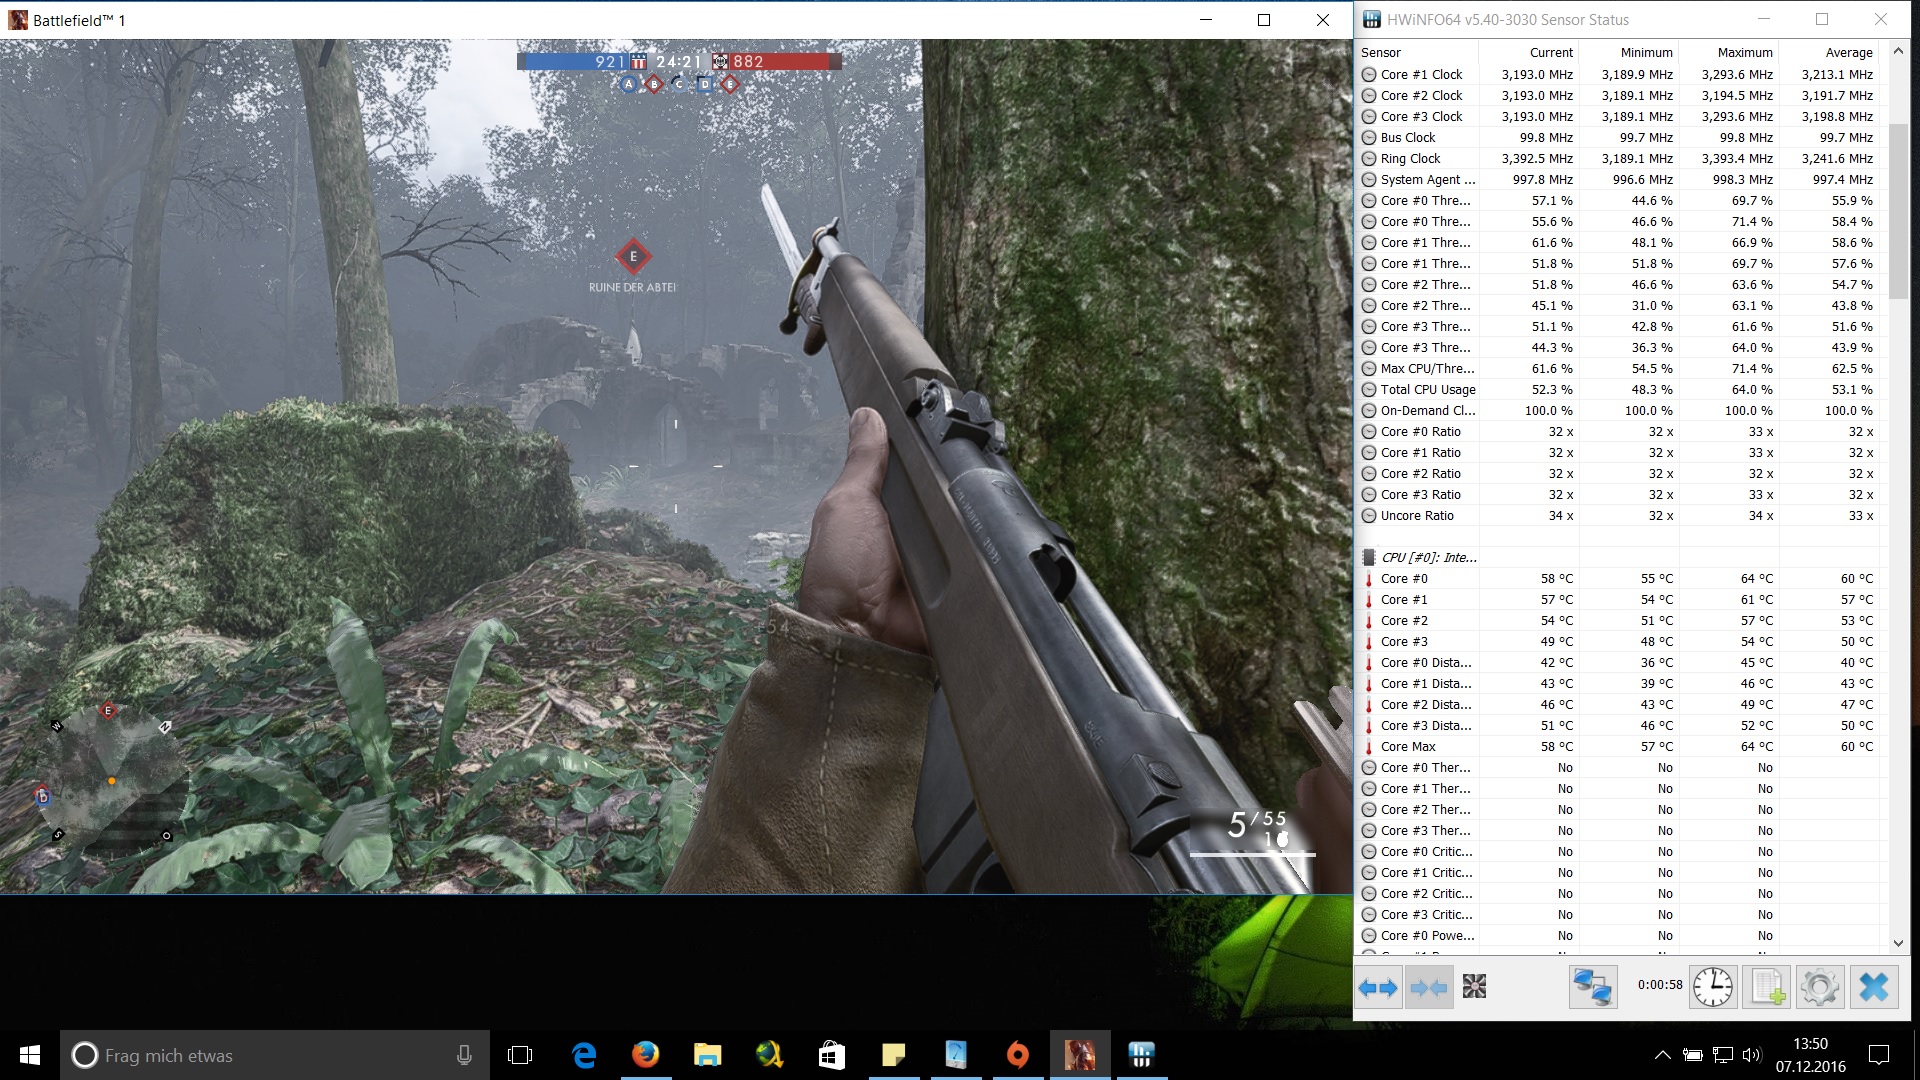
Task: Click scrollbar down arrow in sensor list
Action: coord(1898,943)
